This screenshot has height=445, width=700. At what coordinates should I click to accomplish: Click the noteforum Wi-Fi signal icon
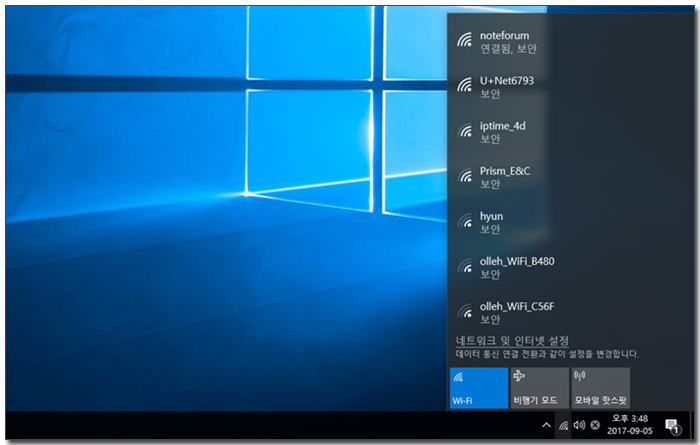coord(464,41)
